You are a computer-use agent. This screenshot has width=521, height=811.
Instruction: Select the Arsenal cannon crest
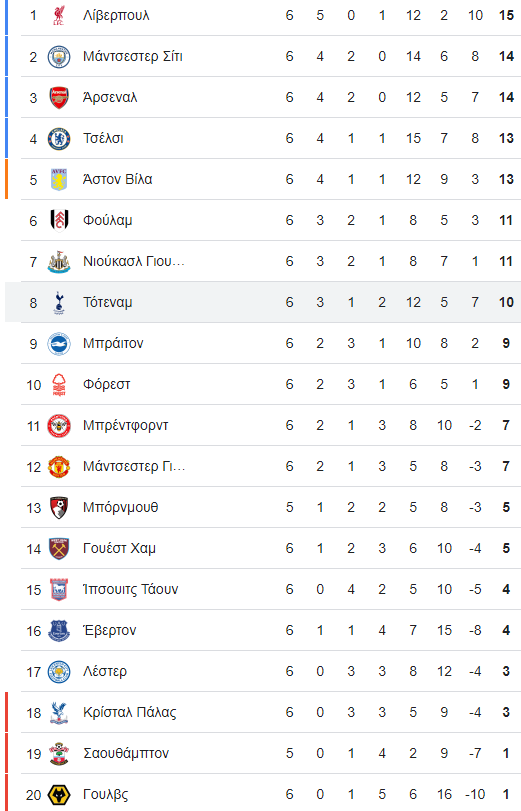[59, 97]
